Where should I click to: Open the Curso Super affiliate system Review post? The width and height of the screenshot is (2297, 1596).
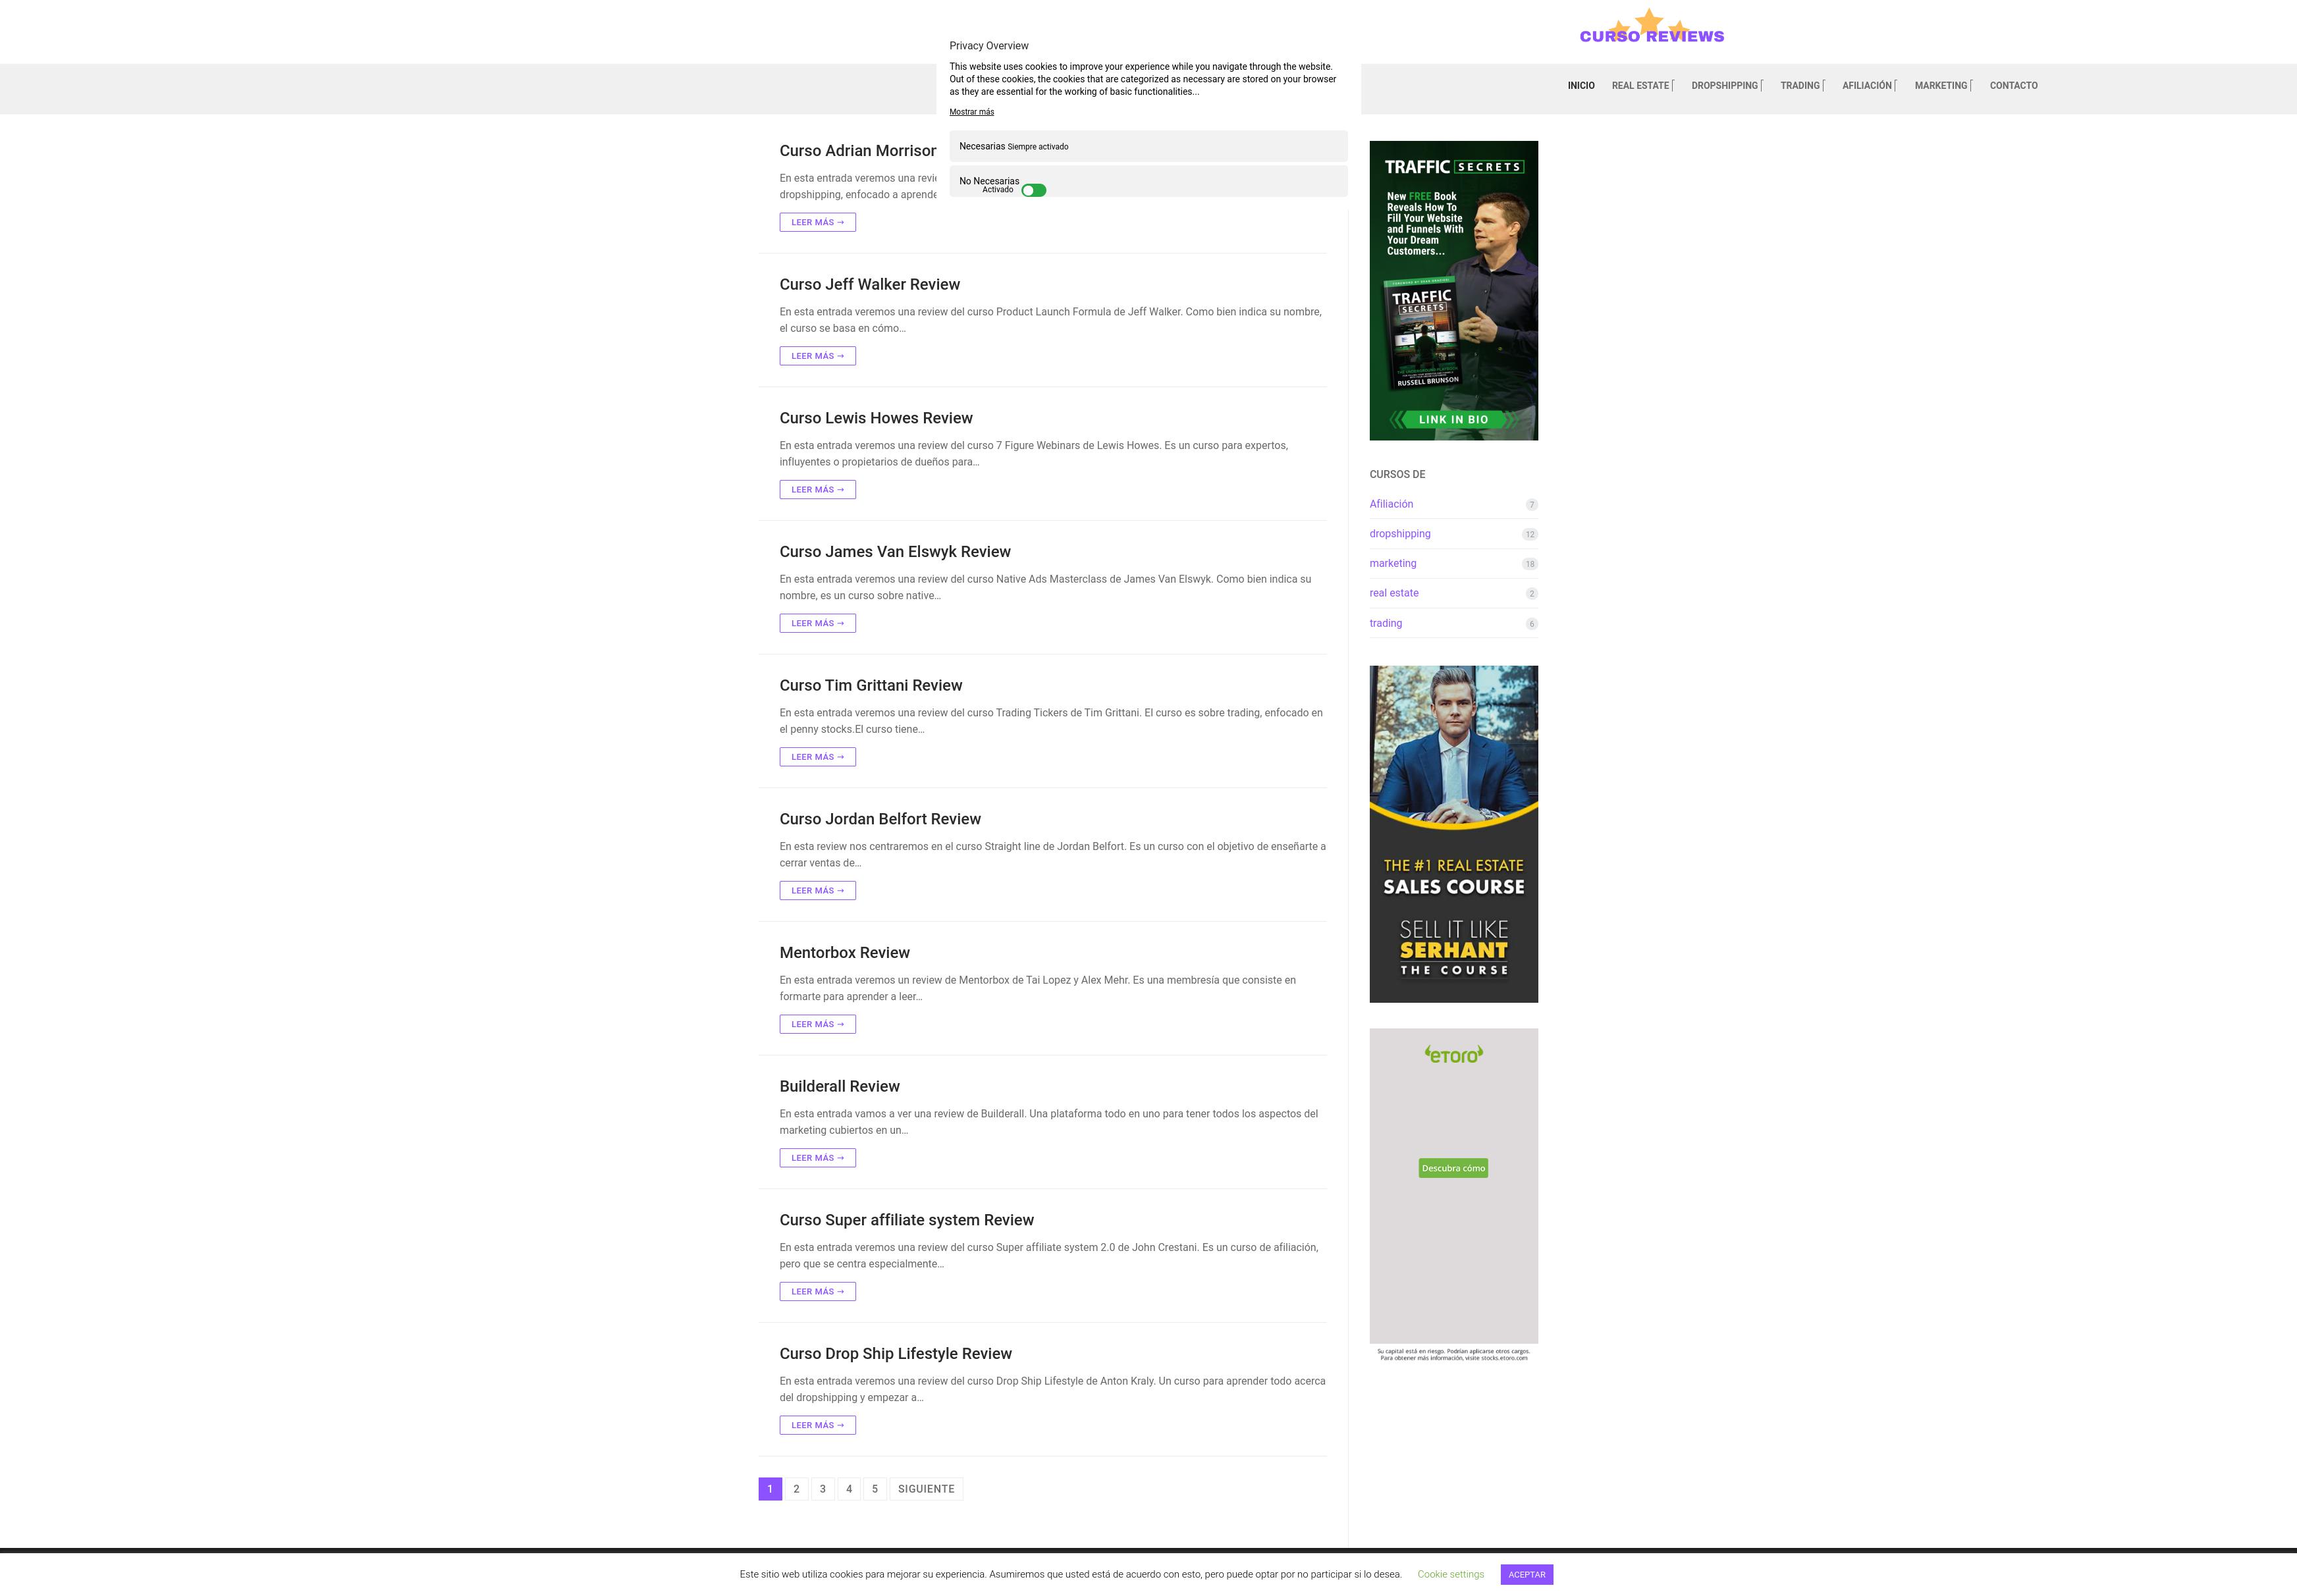pos(907,1220)
